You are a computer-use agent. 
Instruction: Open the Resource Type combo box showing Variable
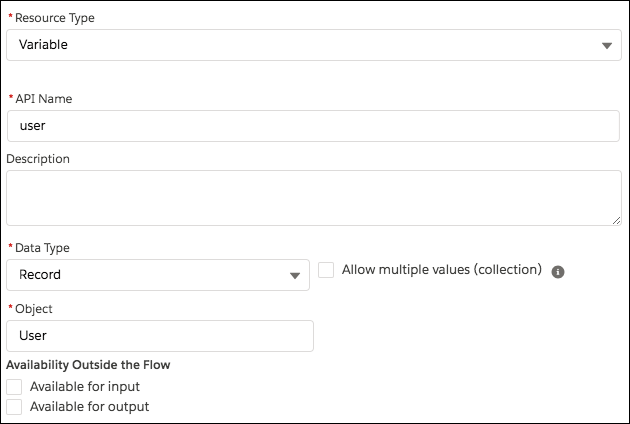[x=300, y=45]
